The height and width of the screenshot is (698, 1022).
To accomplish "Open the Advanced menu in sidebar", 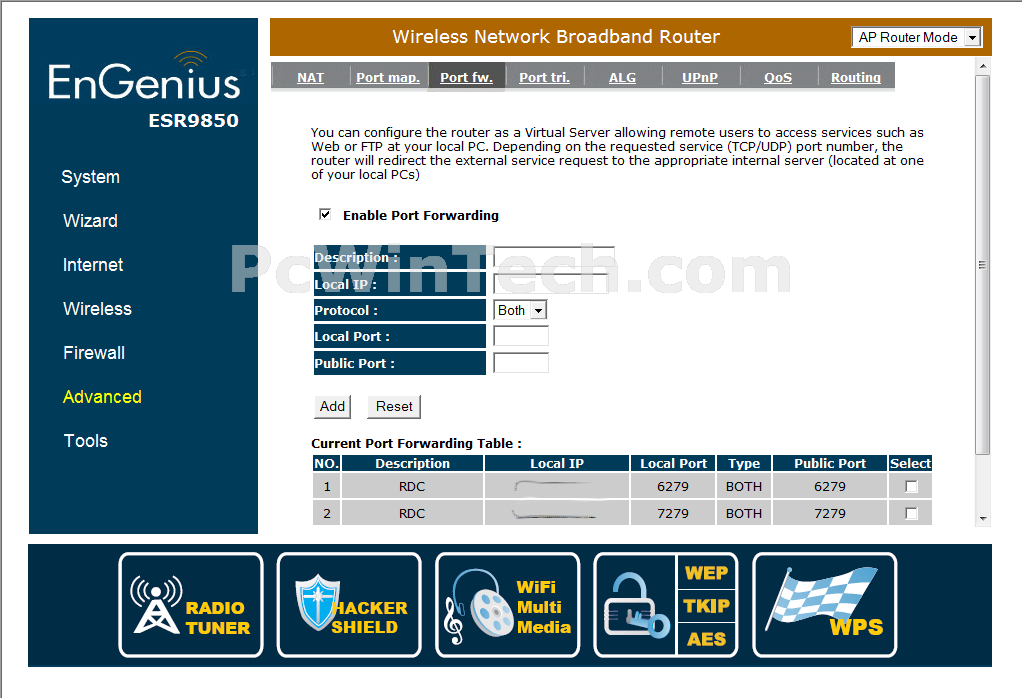I will pyautogui.click(x=102, y=397).
